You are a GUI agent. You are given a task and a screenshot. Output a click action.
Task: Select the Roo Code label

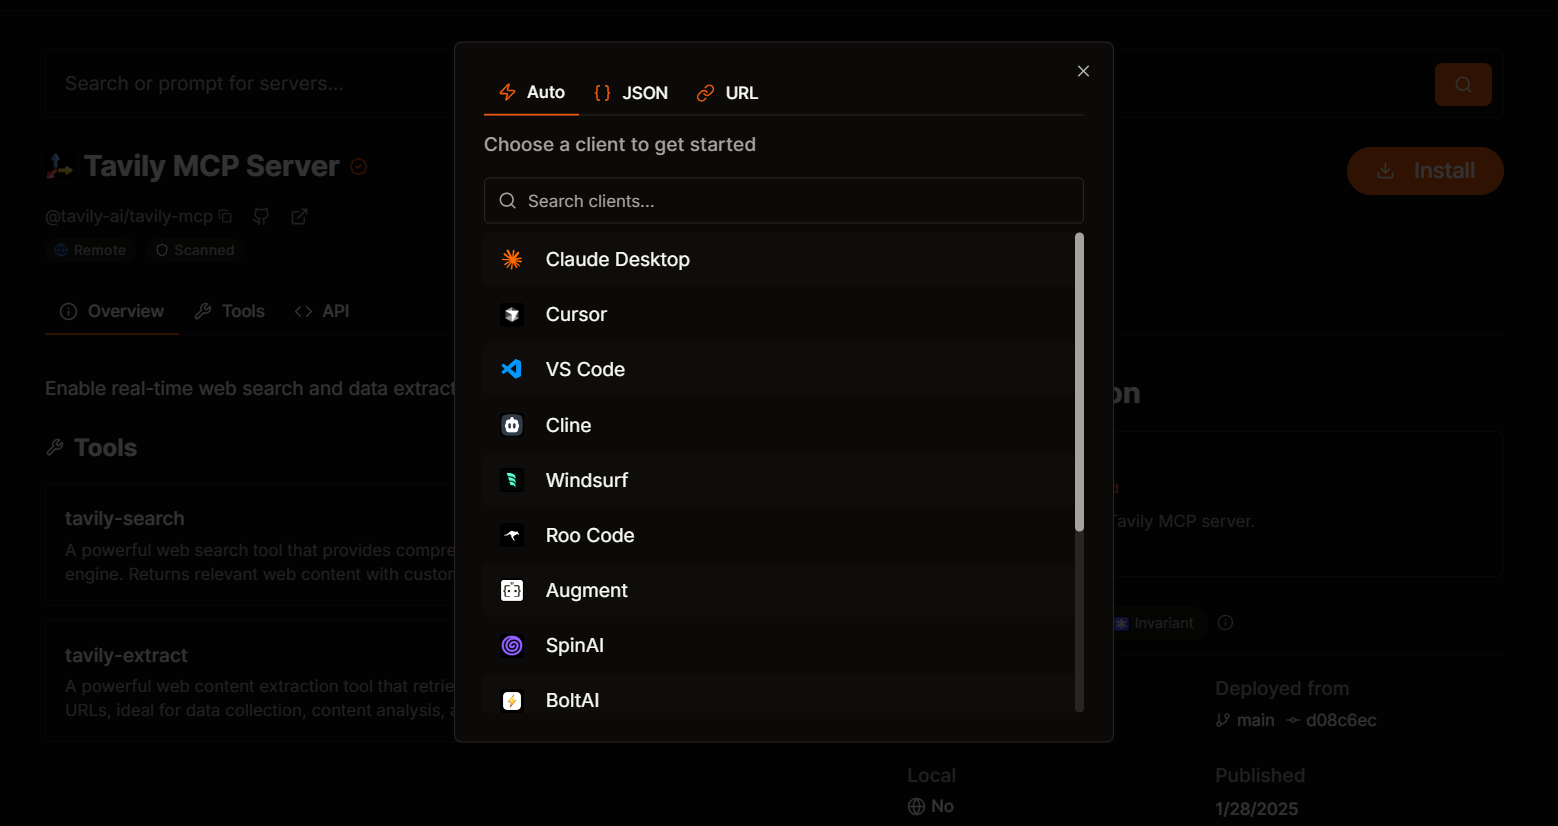590,535
